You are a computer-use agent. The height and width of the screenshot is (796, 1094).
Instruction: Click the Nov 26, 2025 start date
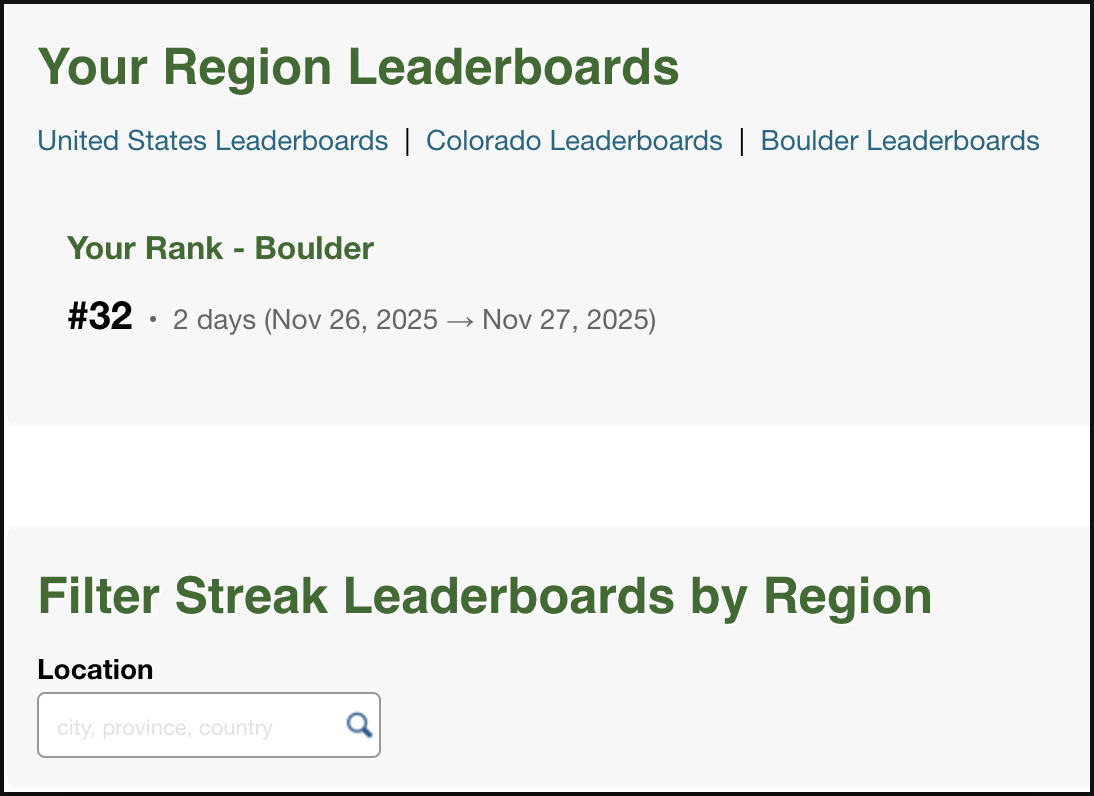[355, 320]
